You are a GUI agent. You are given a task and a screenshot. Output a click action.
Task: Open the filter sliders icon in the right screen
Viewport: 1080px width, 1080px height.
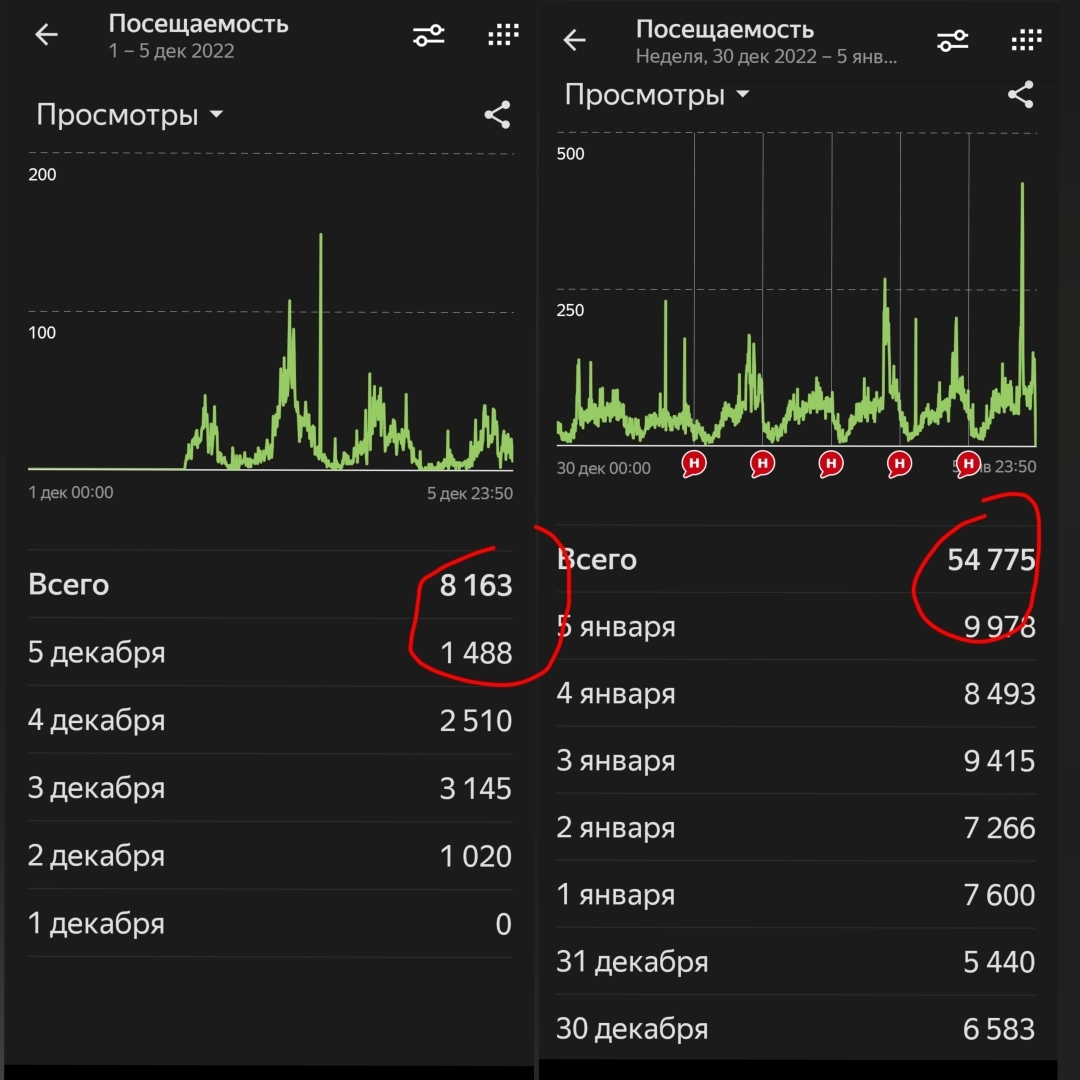point(952,41)
